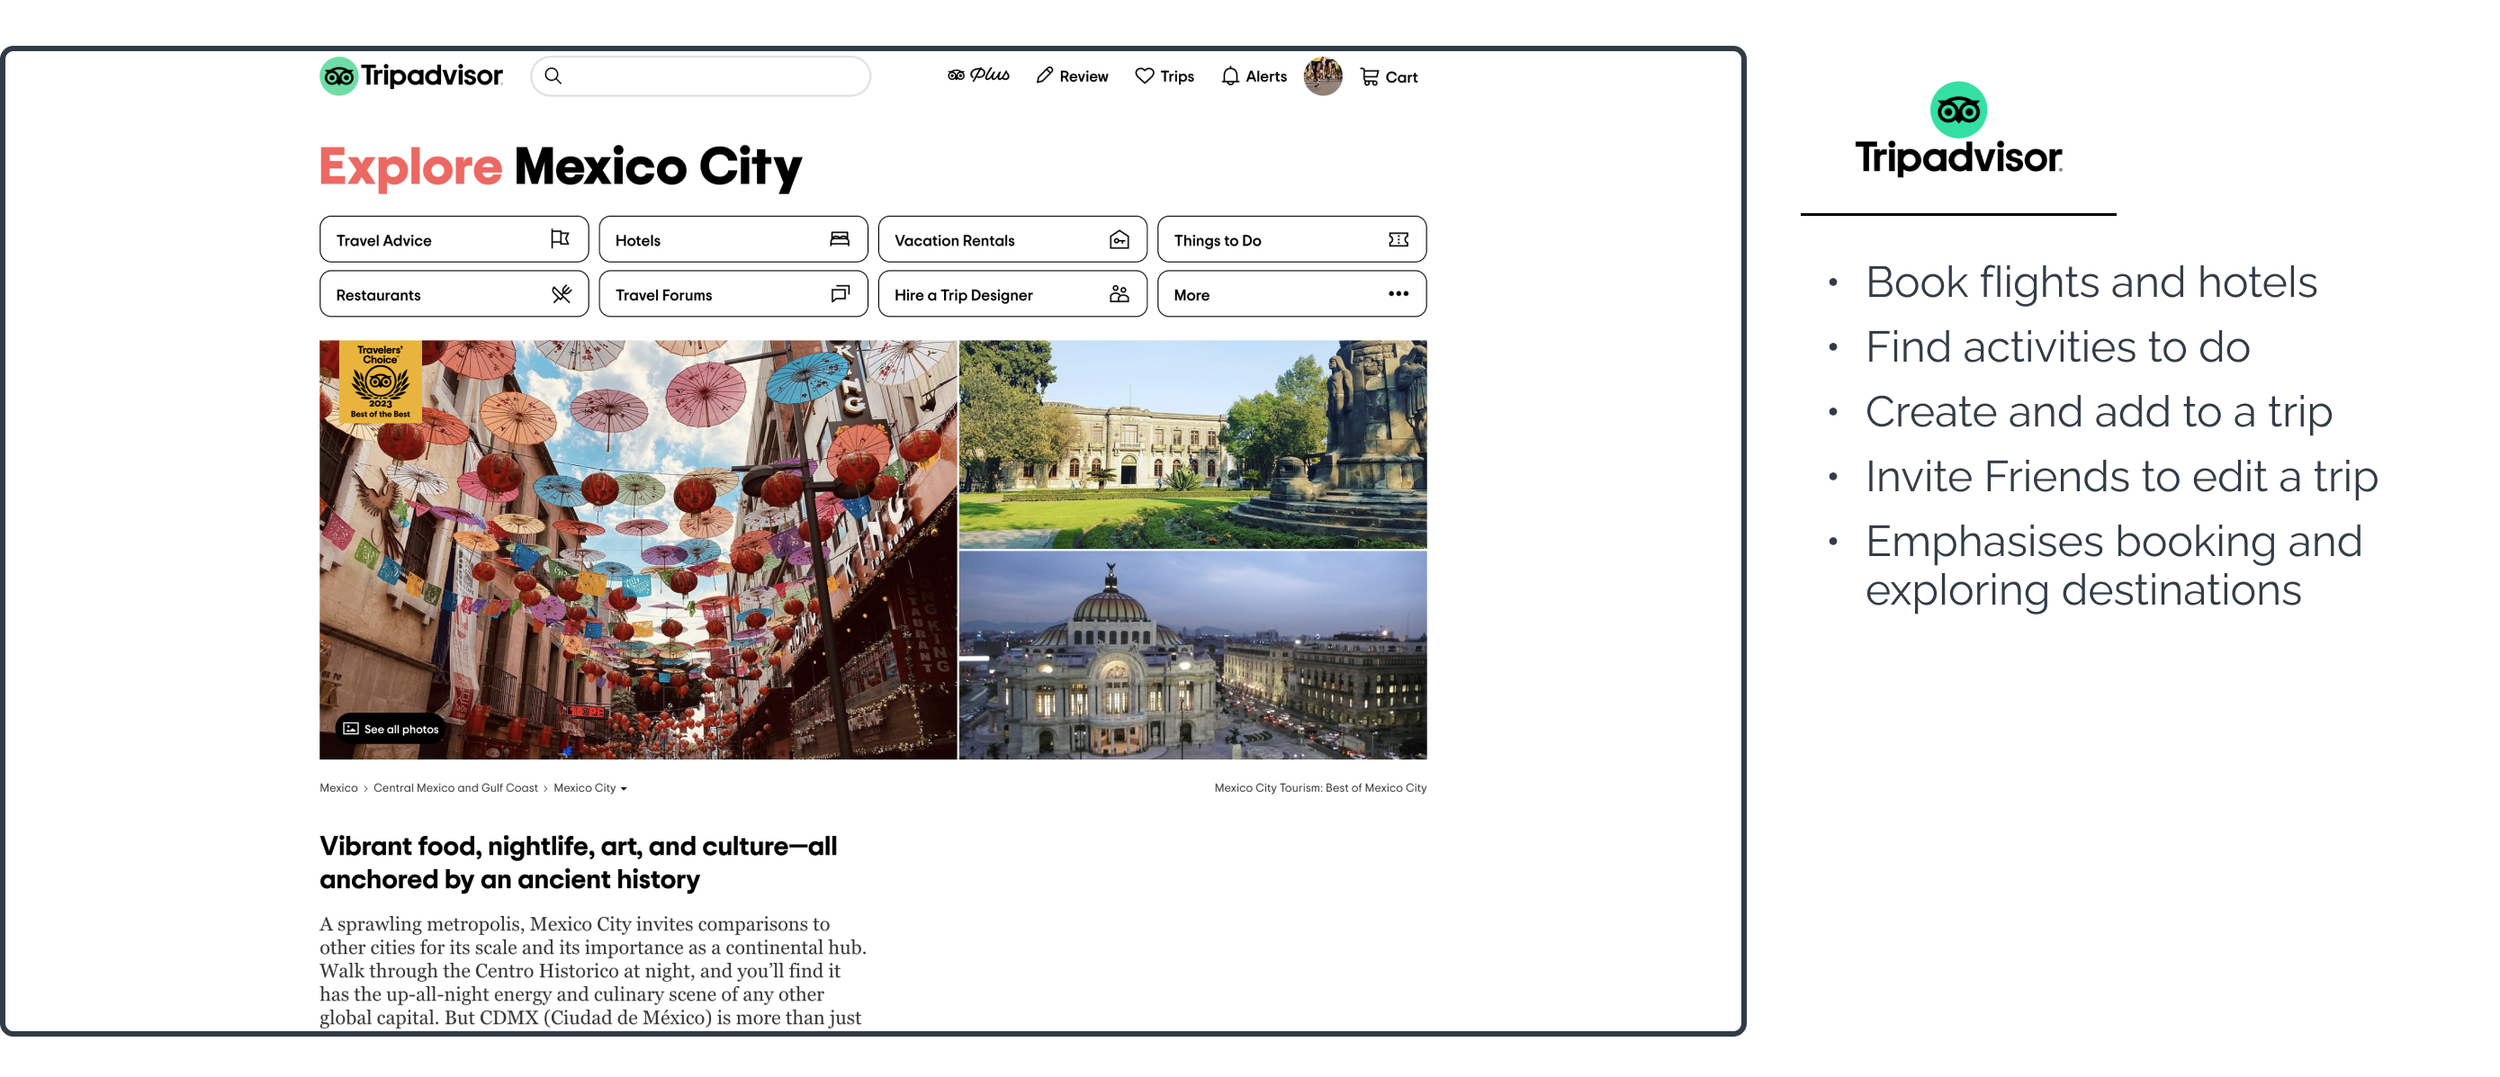Click the bed icon in Hotels
Viewport: 2500px width, 1077px height.
tap(839, 239)
